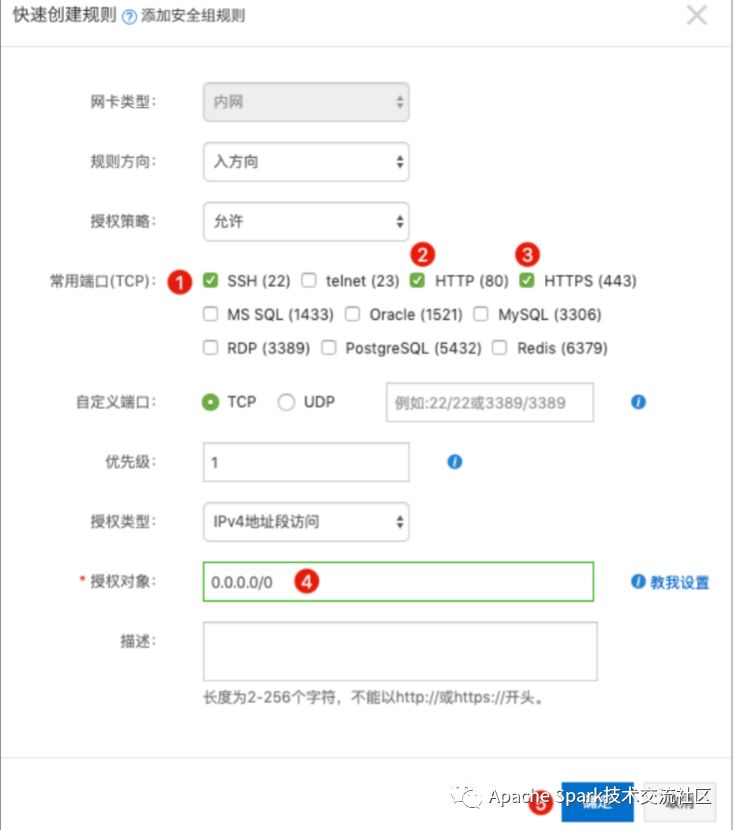735x830 pixels.
Task: Open the 授权策略 dropdown showing 允许
Action: (306, 221)
